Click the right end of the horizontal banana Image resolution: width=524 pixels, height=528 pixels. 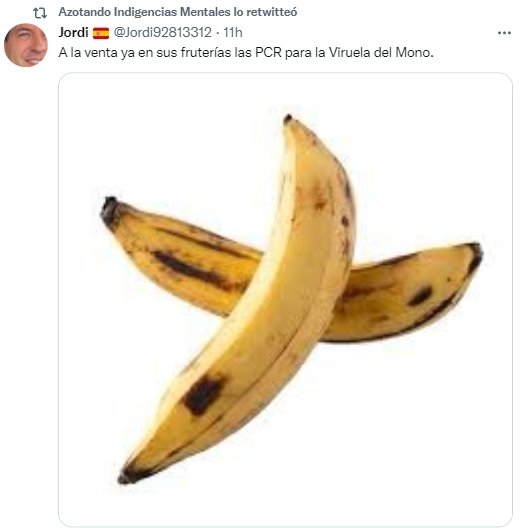(474, 255)
